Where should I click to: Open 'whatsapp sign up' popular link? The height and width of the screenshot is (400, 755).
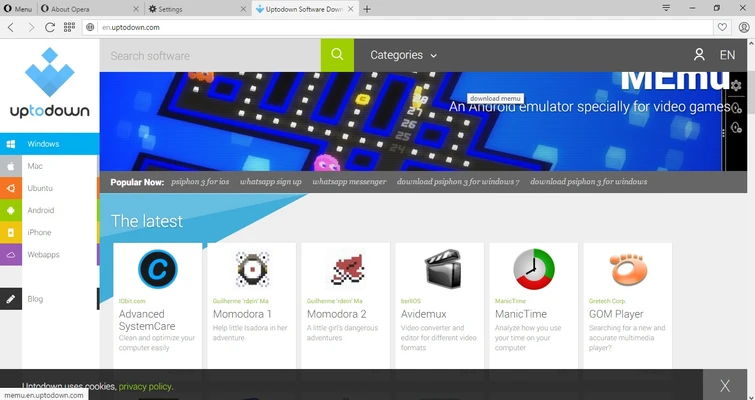point(271,182)
